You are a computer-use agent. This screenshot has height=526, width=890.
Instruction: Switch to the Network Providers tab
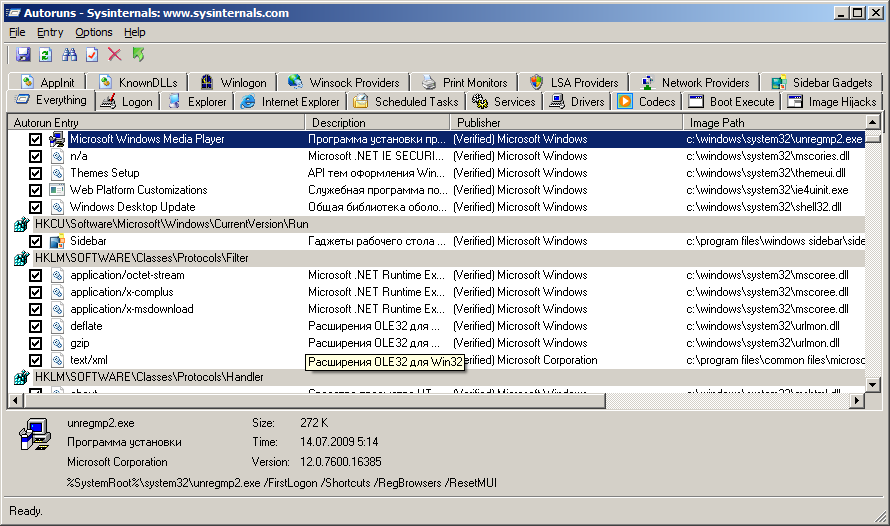point(695,83)
